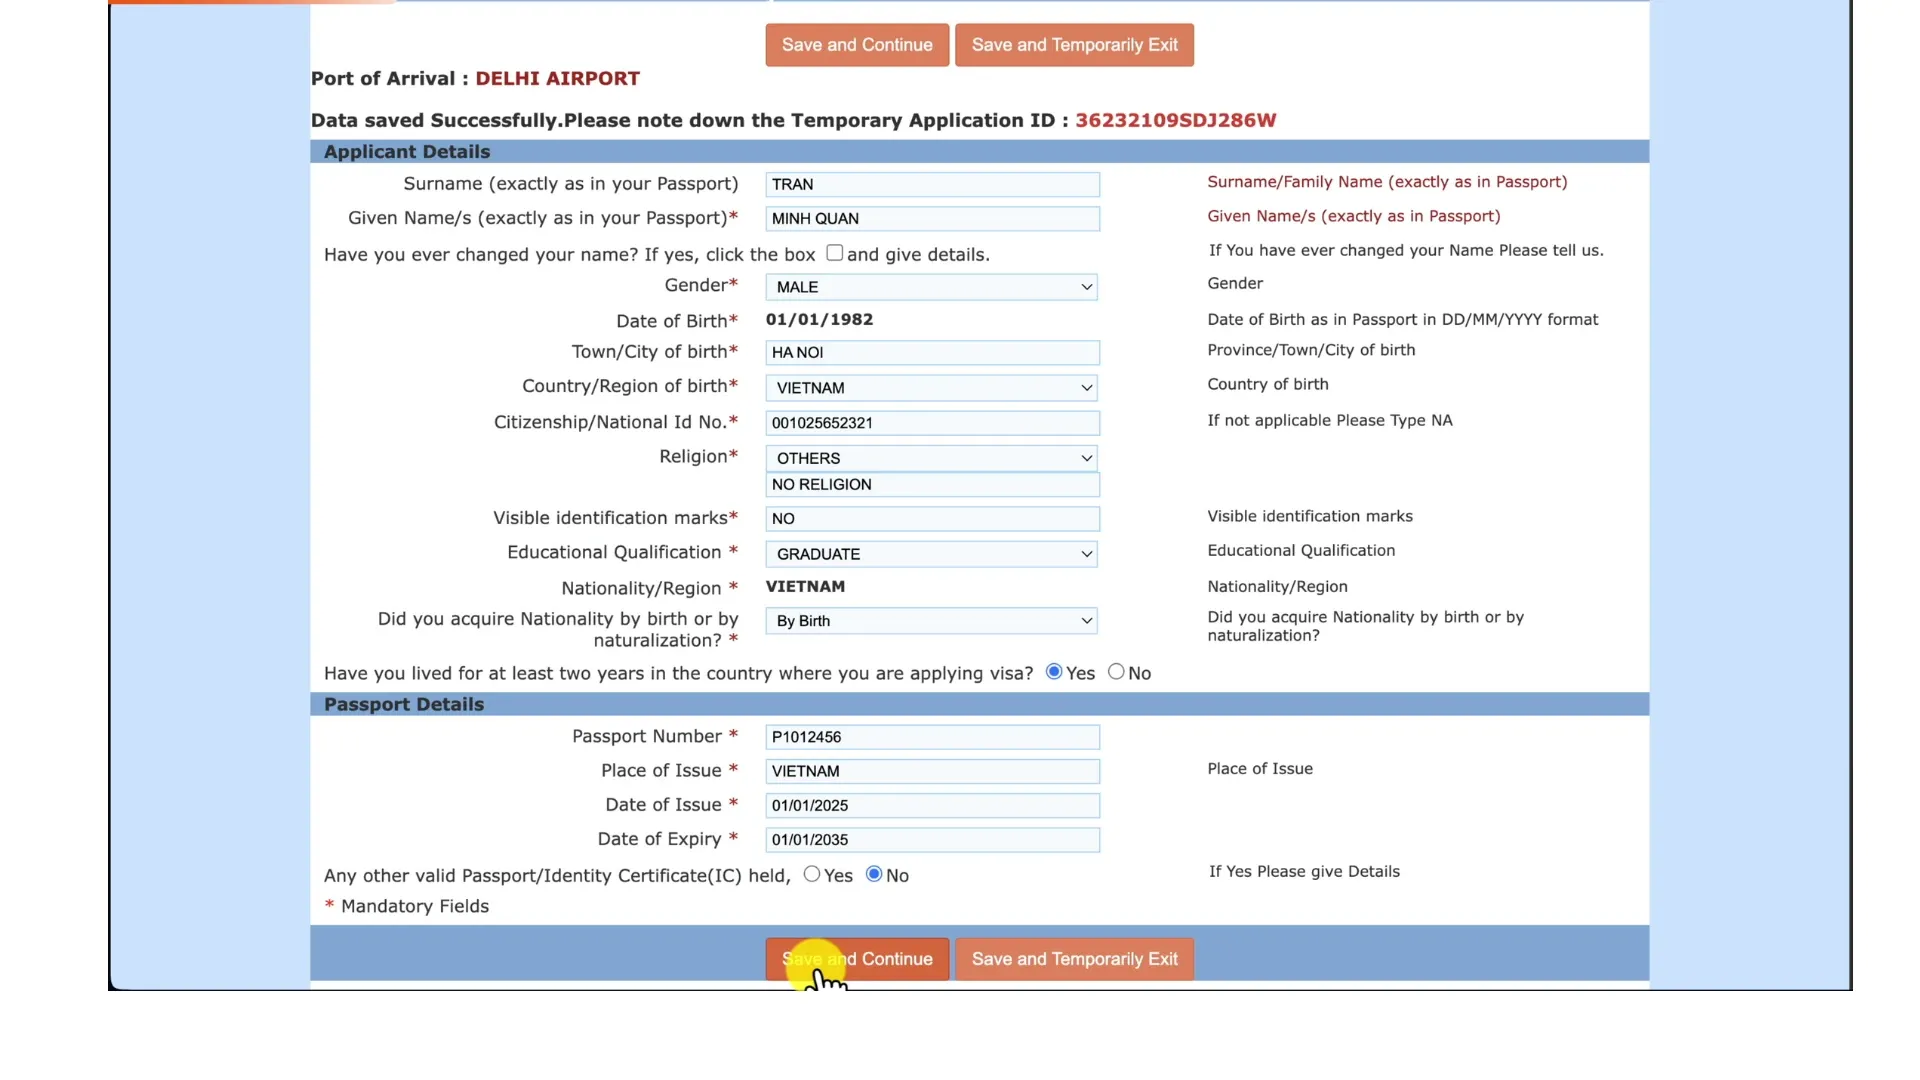The height and width of the screenshot is (1080, 1920).
Task: Click the Mandatory Fields note
Action: coord(407,906)
